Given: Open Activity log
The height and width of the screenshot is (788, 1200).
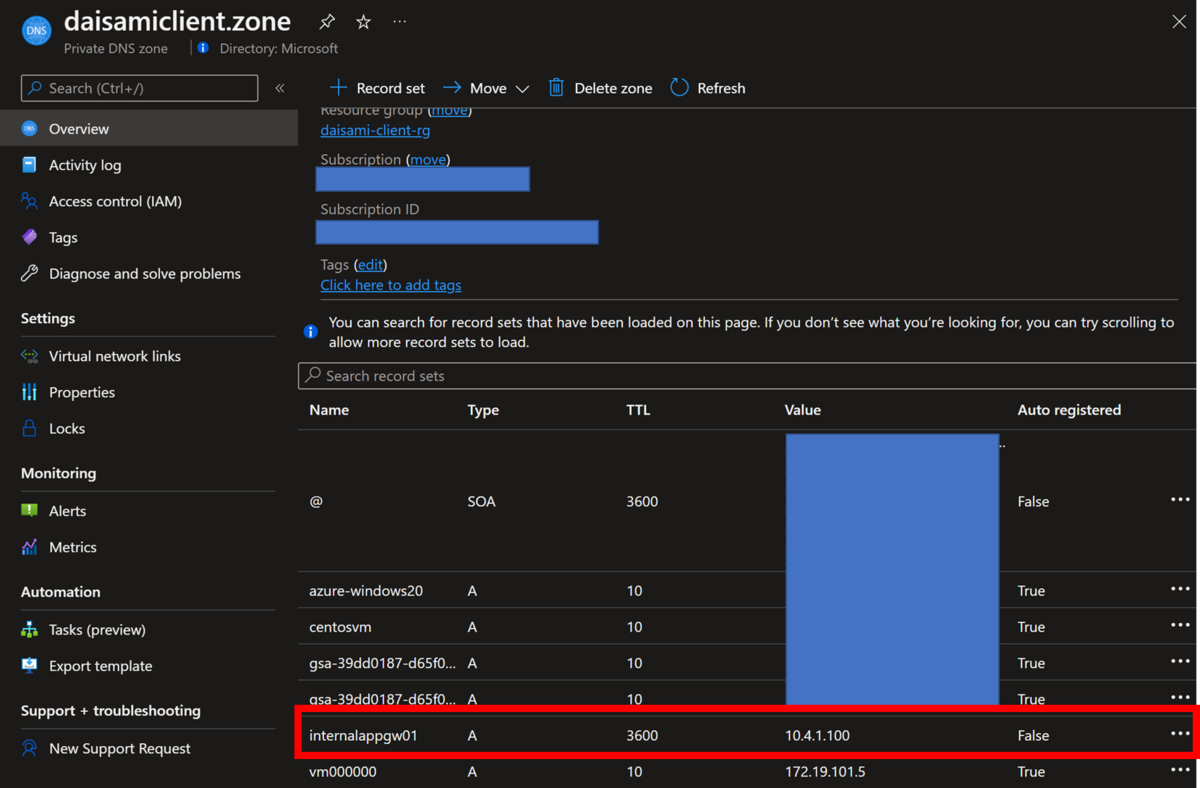Looking at the screenshot, I should [x=85, y=165].
